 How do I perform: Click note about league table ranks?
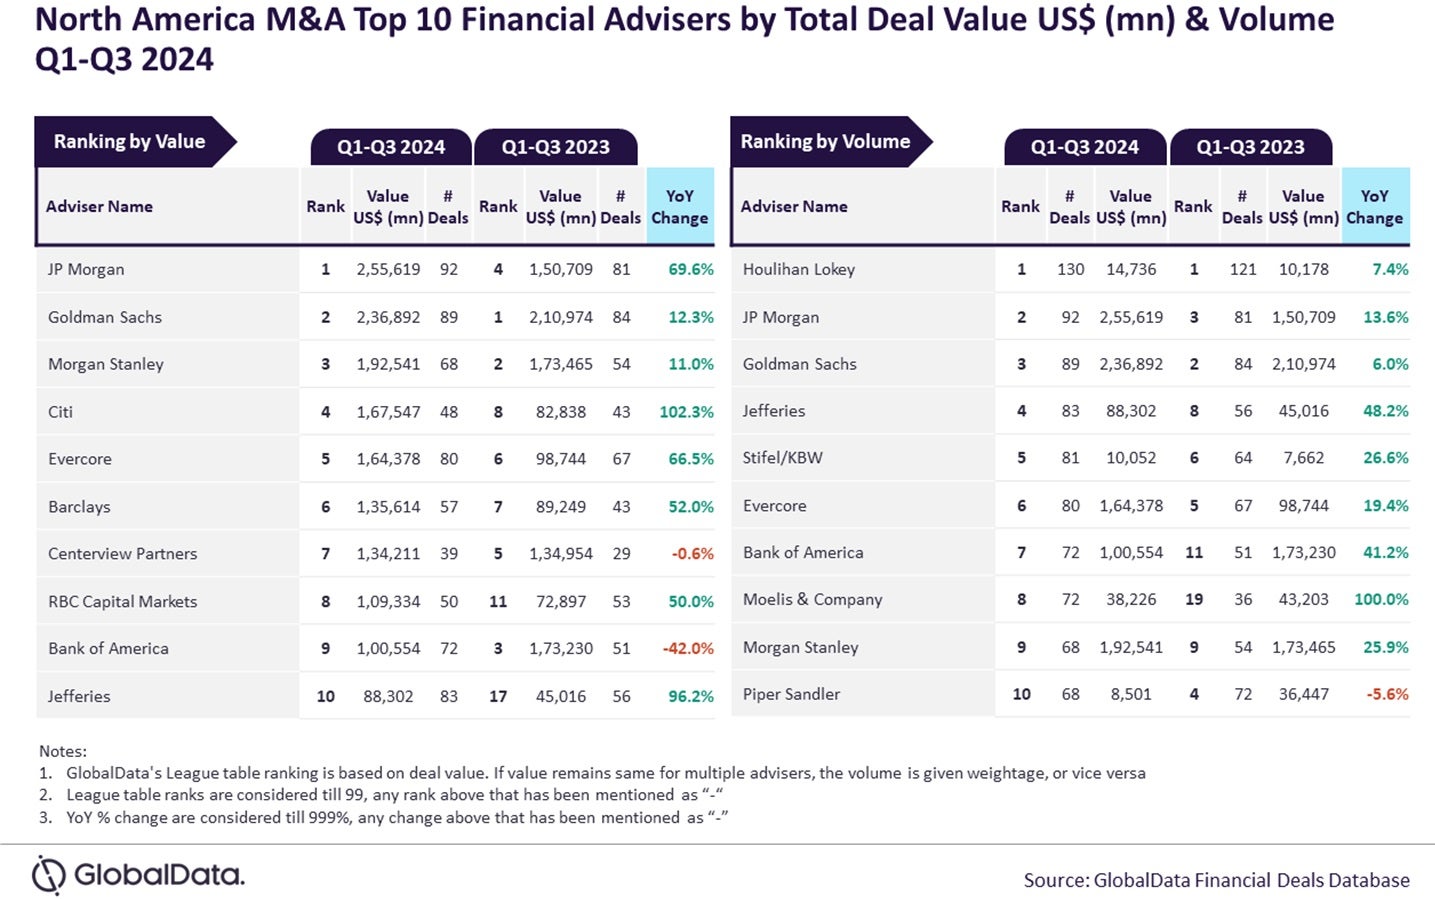point(394,795)
